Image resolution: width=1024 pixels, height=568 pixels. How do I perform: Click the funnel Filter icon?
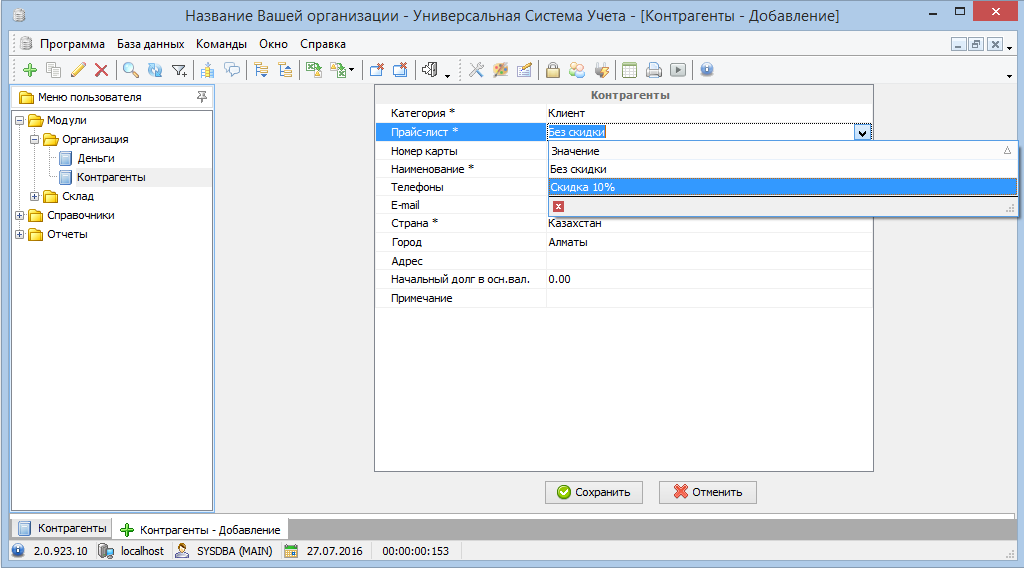[x=179, y=70]
